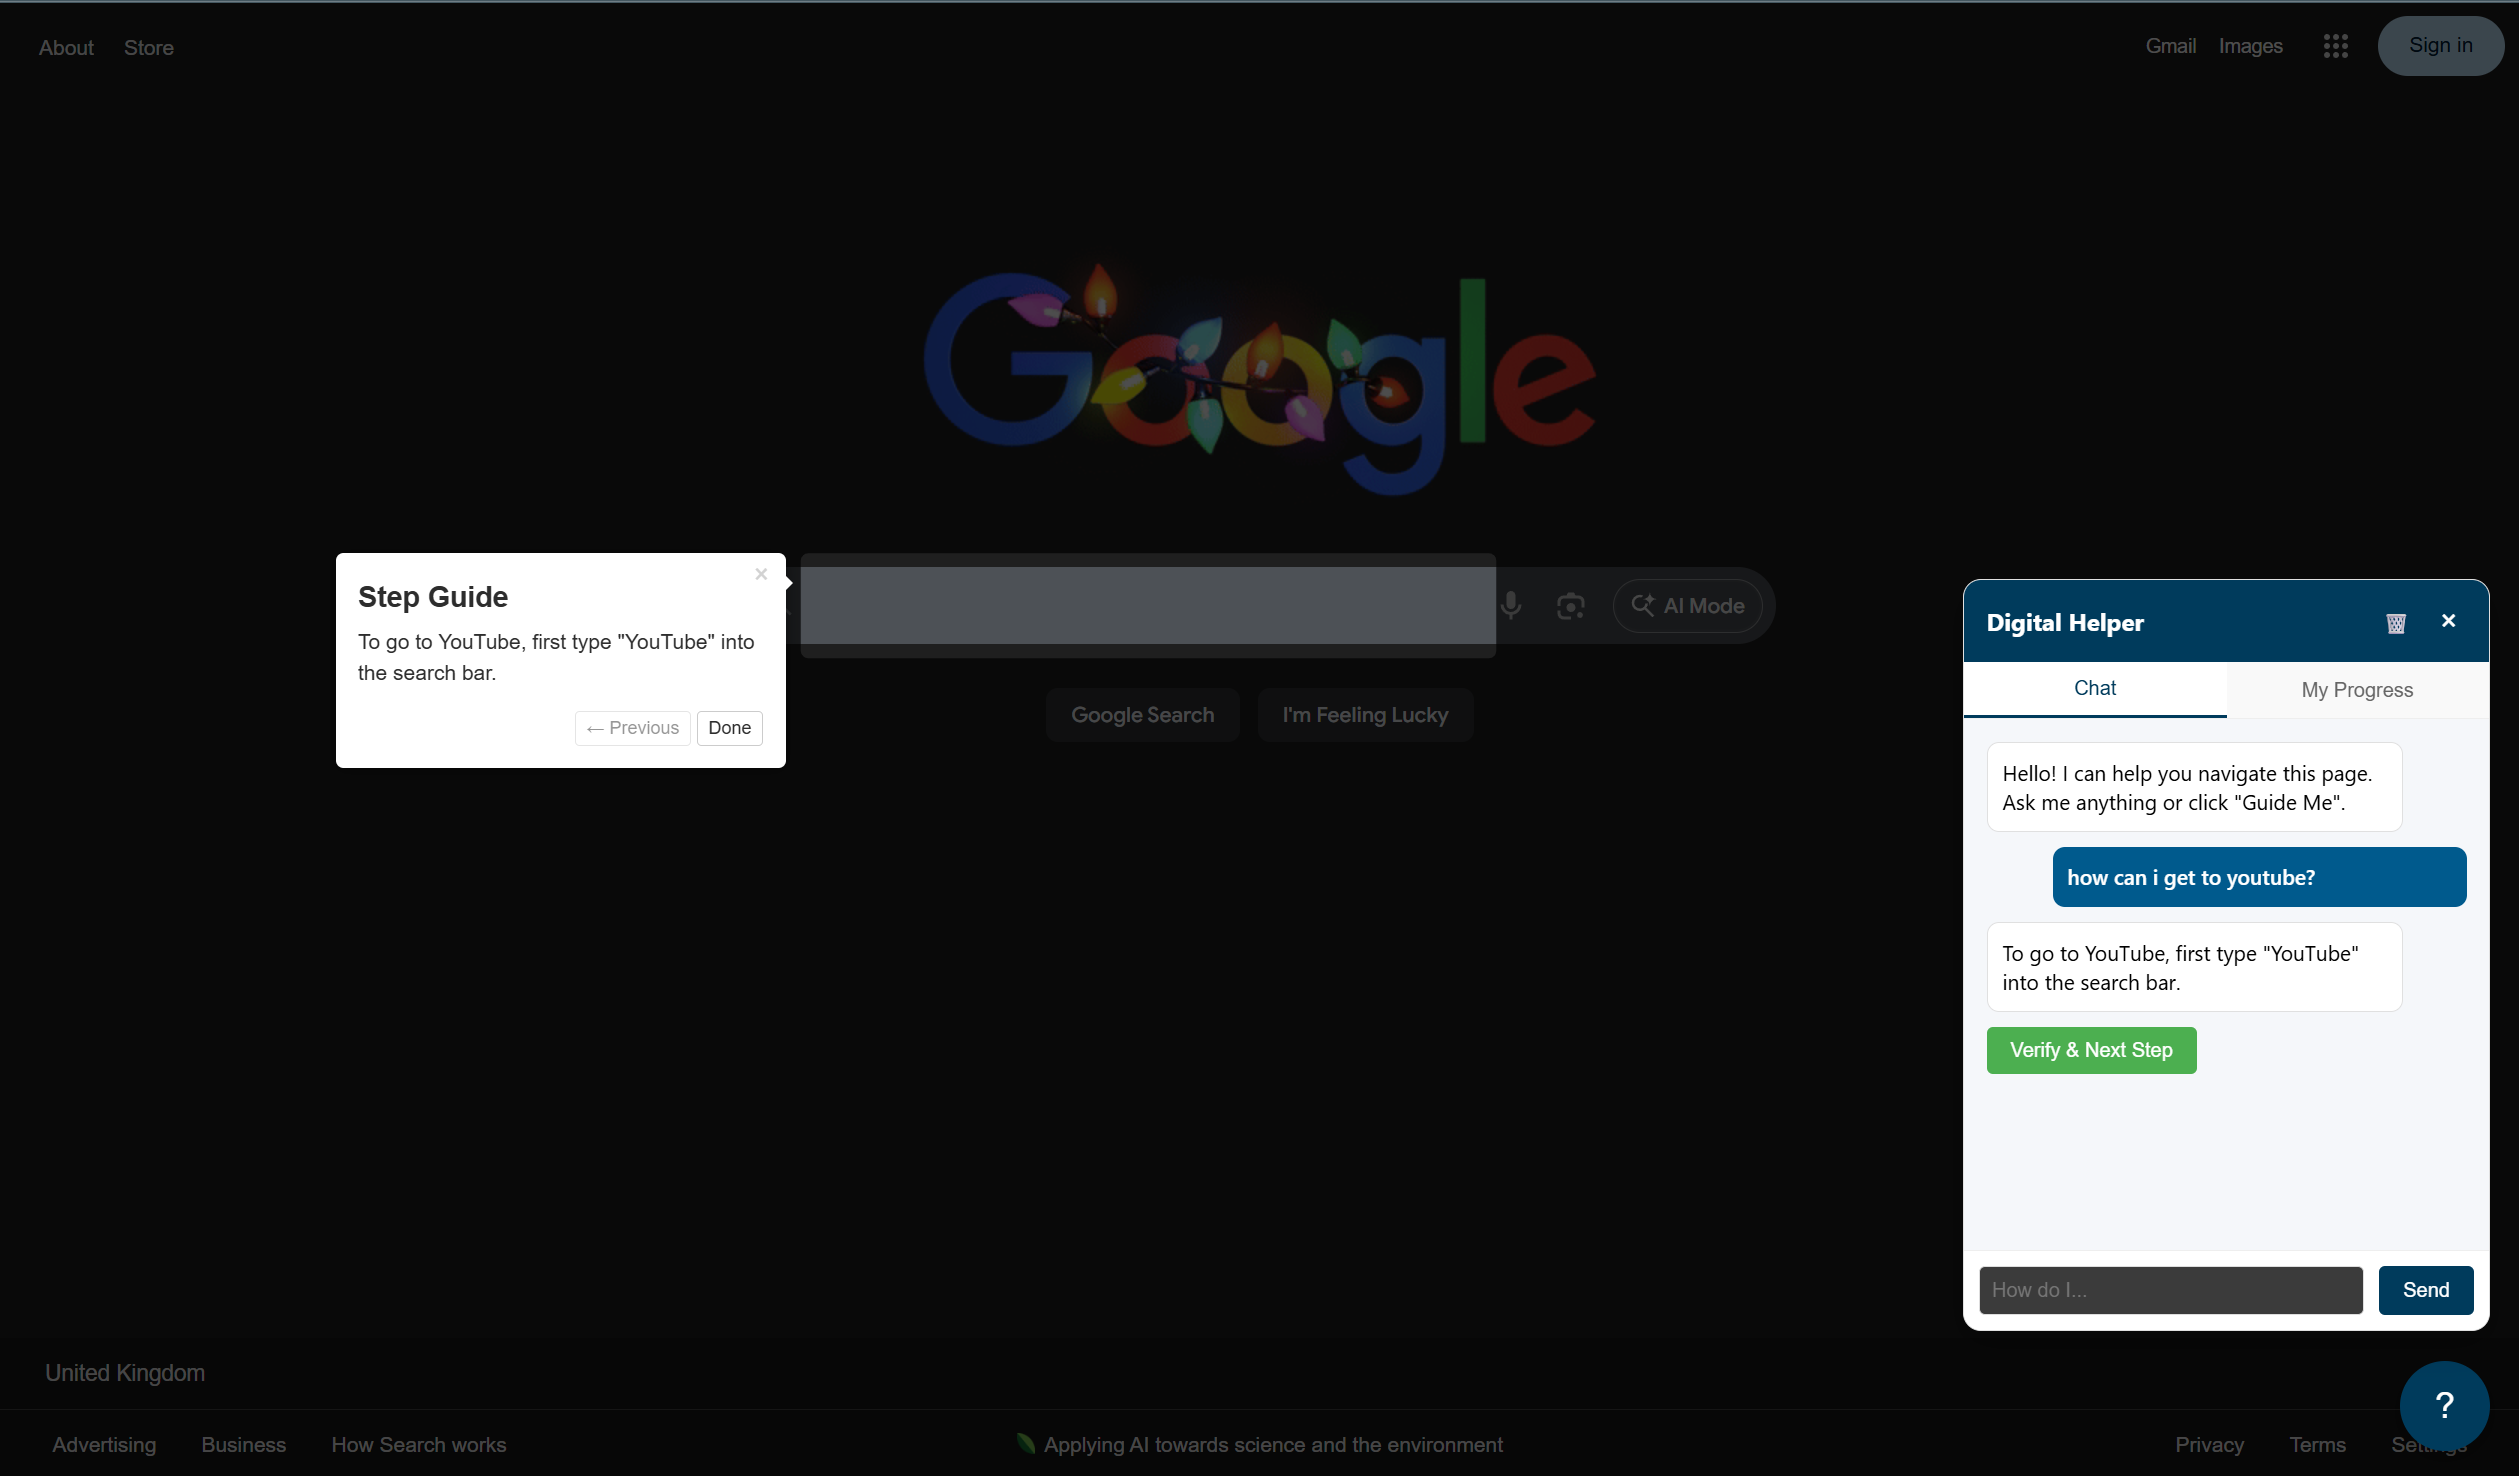Open the How Search works footer link
The height and width of the screenshot is (1476, 2519).
click(x=418, y=1445)
